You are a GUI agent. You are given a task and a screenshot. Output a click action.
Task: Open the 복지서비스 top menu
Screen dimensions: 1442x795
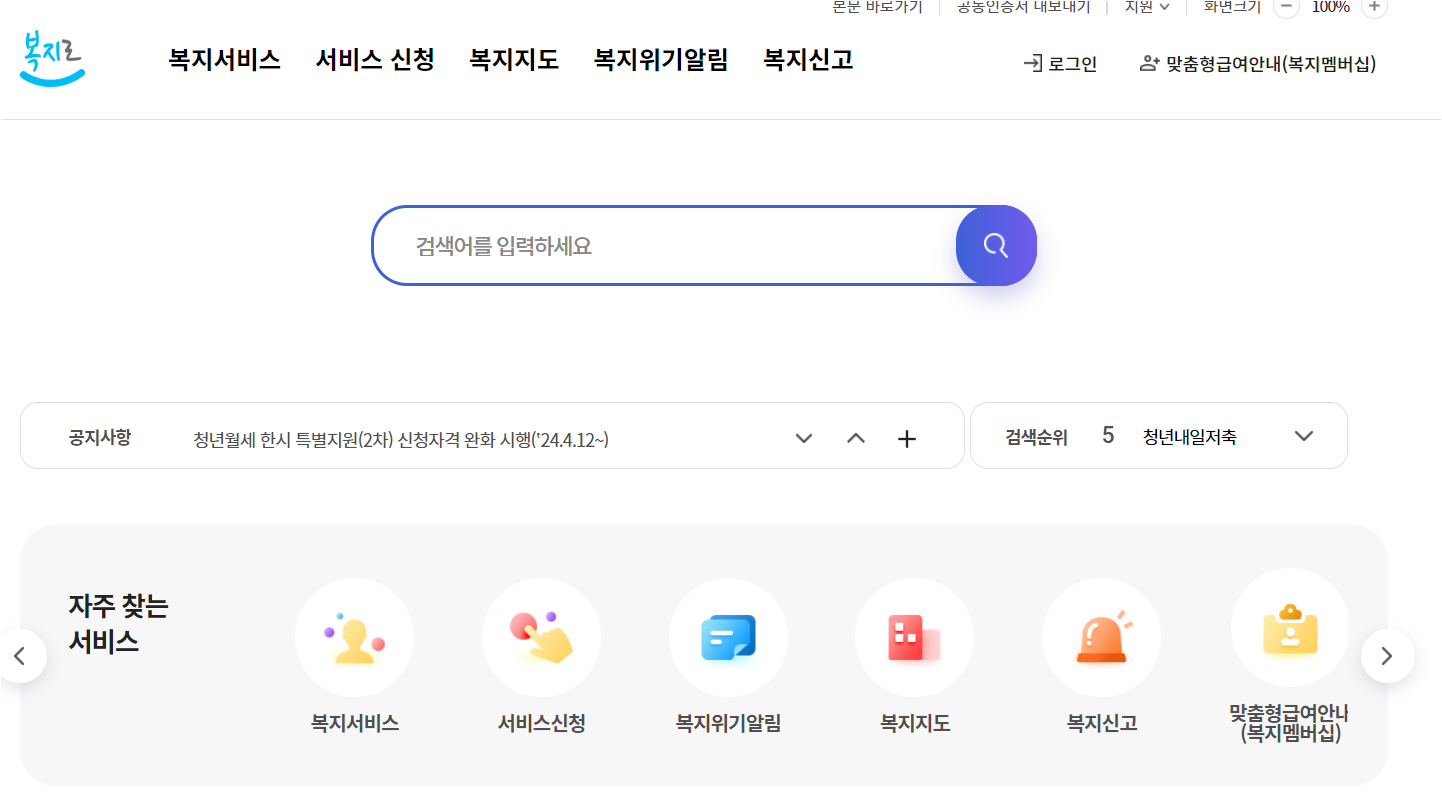tap(225, 60)
